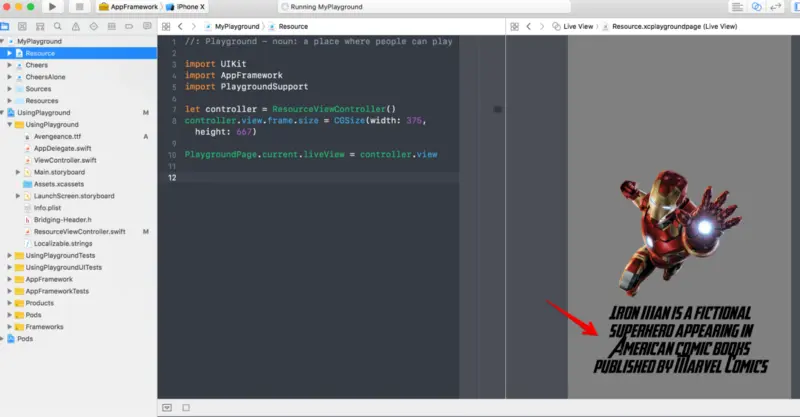Show the Project navigator folder icon

pyautogui.click(x=5, y=27)
